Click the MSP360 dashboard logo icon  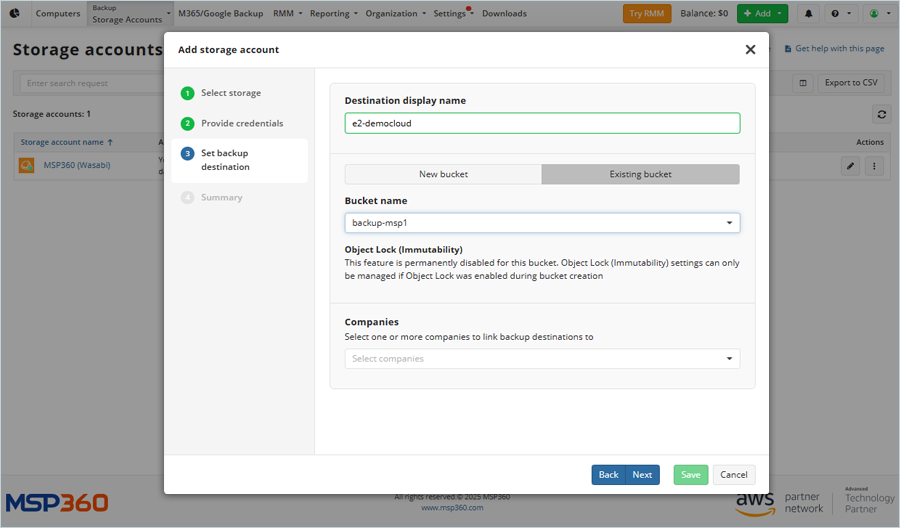coord(15,14)
